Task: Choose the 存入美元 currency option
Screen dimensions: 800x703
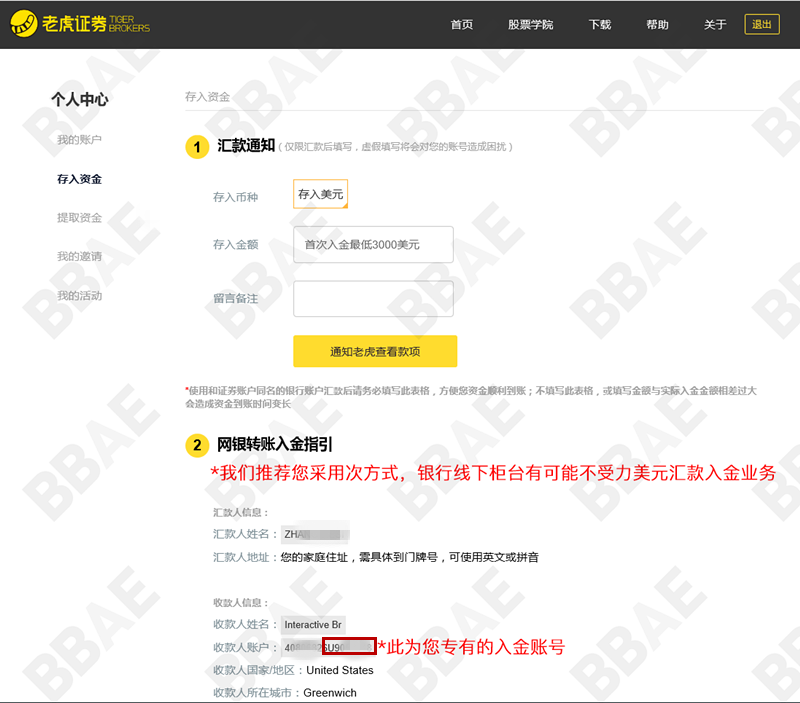Action: coord(320,194)
